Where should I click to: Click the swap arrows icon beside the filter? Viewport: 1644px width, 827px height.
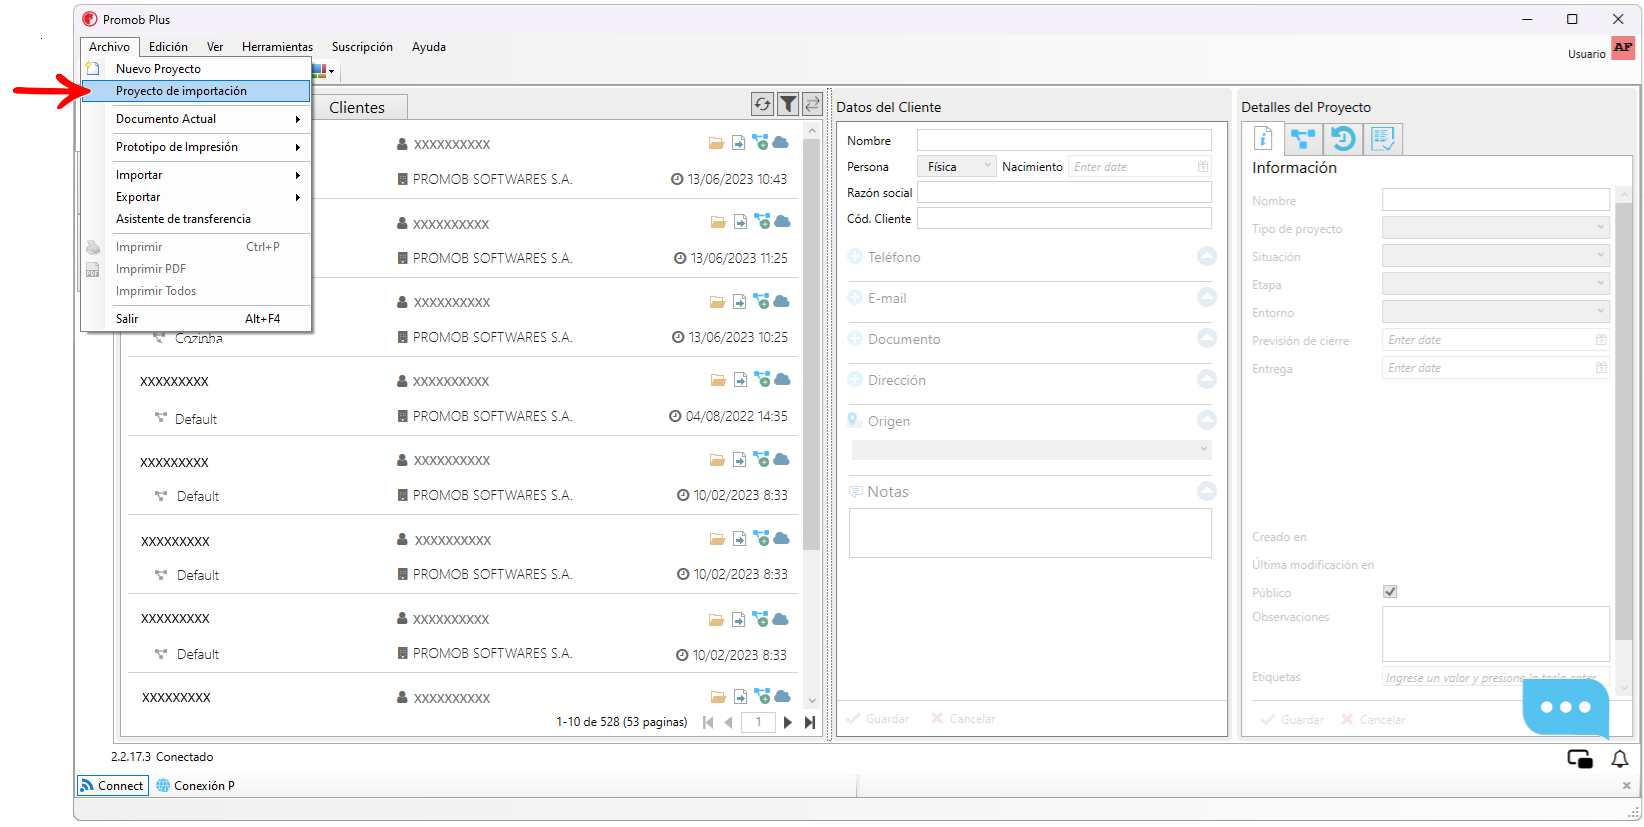[812, 104]
